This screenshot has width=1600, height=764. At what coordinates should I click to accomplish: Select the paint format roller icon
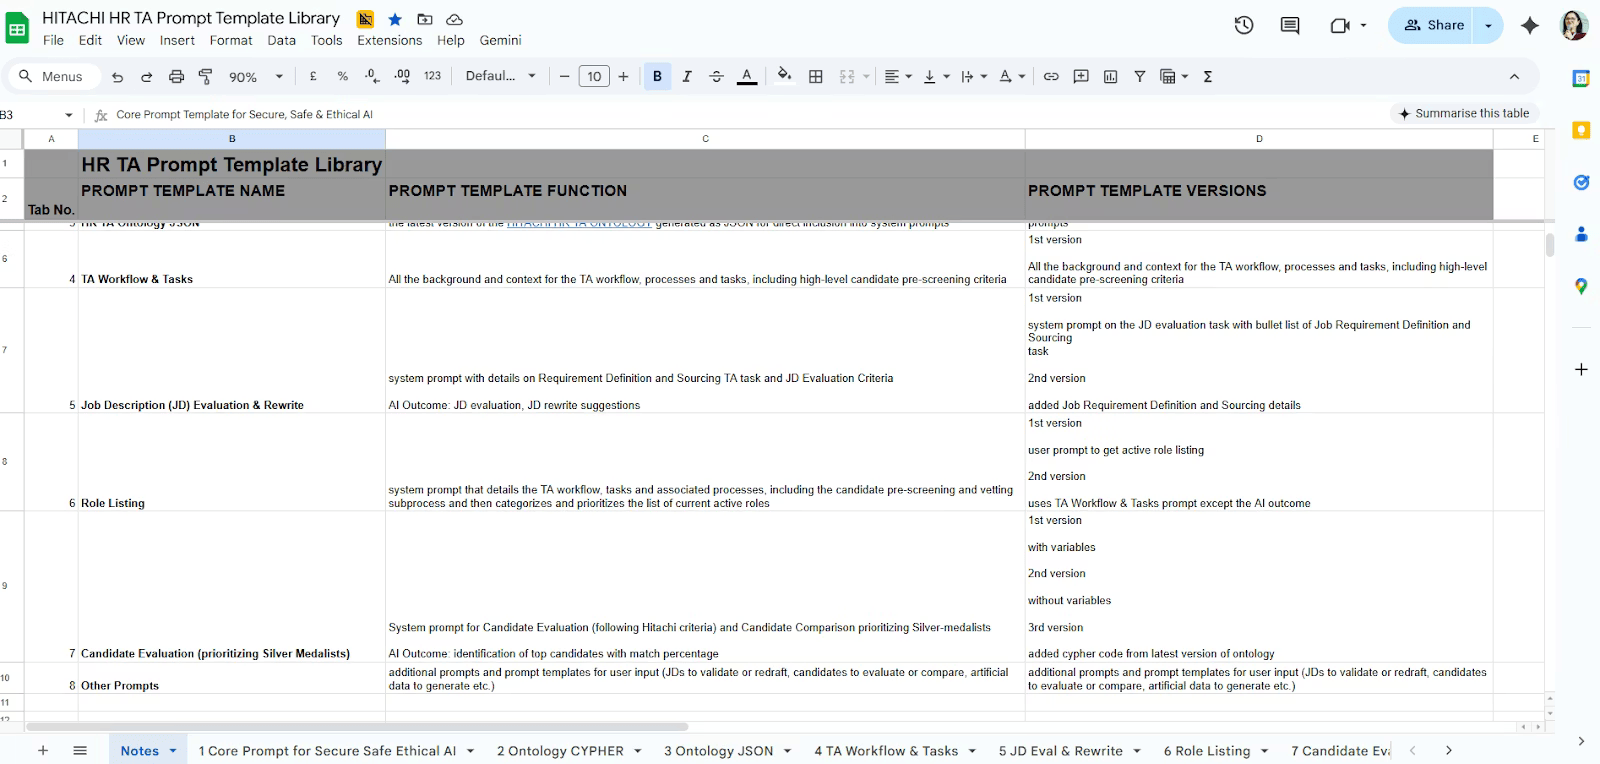coord(206,77)
